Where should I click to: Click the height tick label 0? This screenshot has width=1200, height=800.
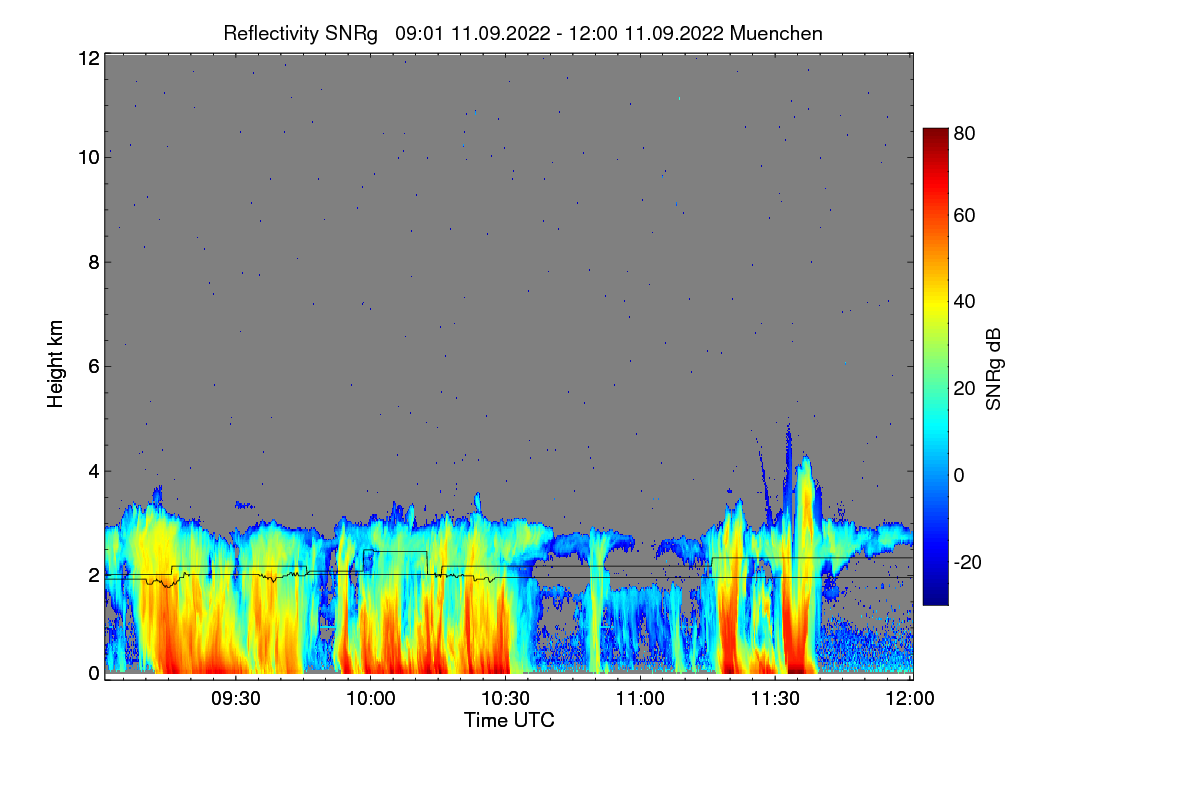click(x=93, y=673)
